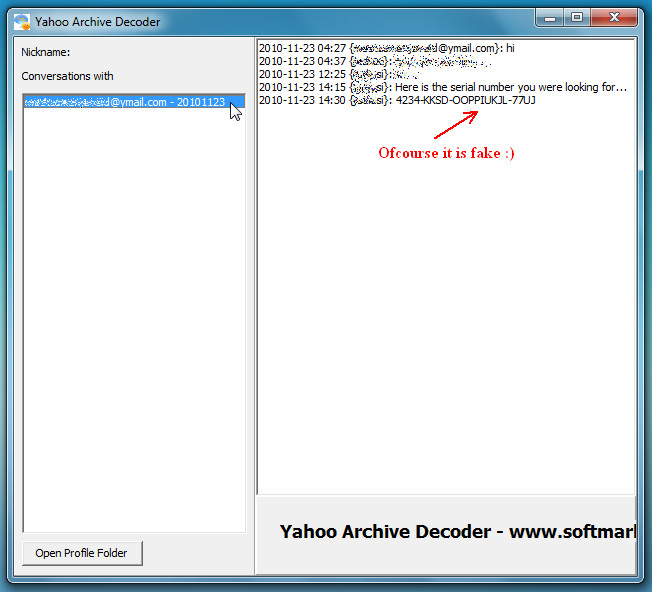Click the Conversations with label

(67, 76)
